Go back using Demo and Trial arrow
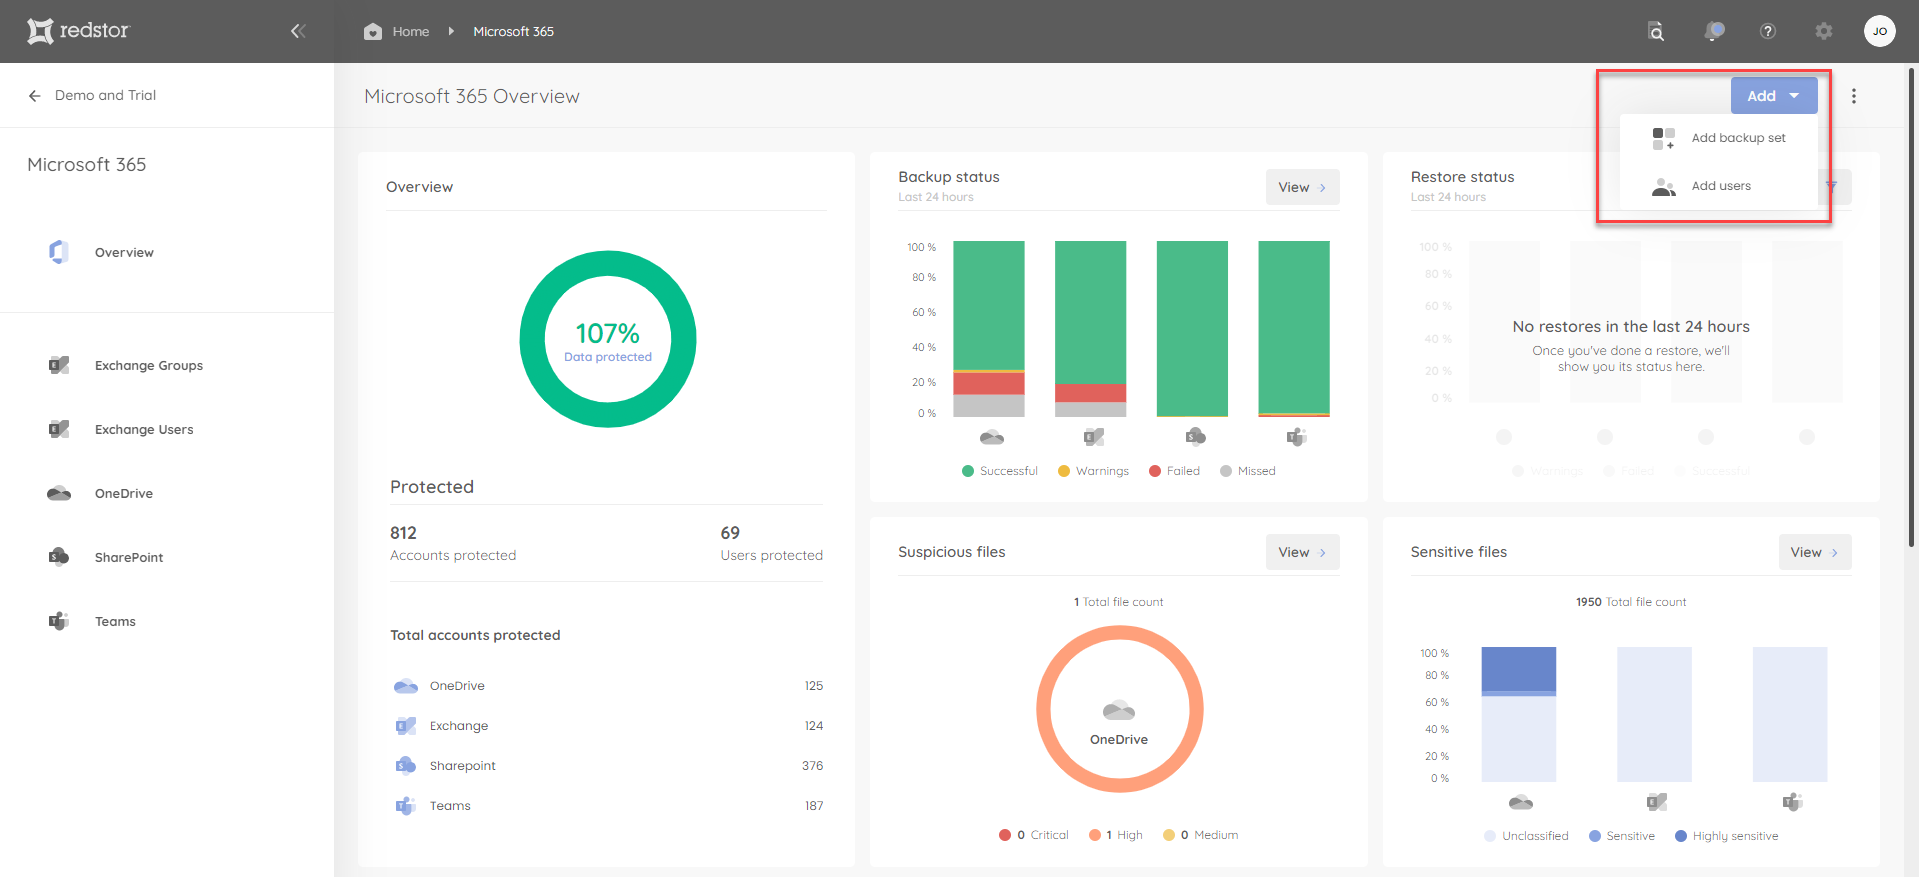This screenshot has width=1919, height=877. (35, 95)
